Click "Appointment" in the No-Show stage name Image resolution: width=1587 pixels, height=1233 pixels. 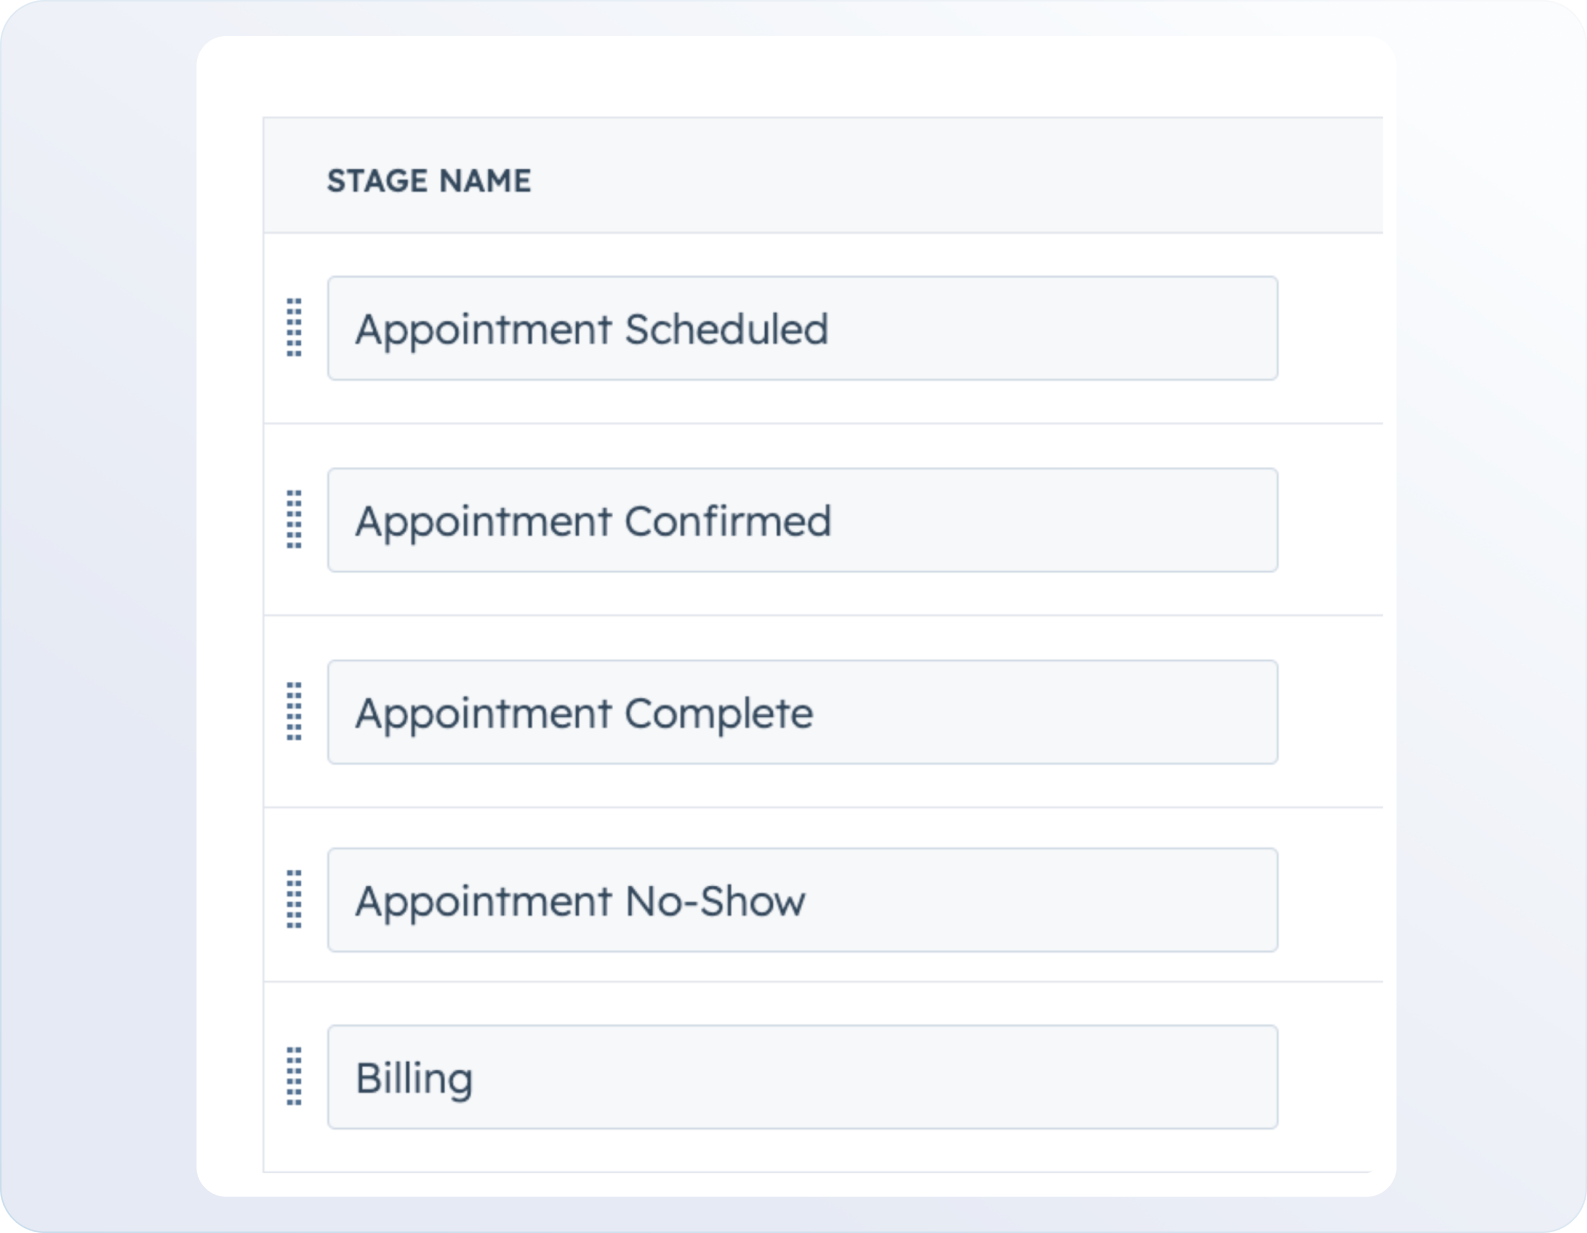pos(483,902)
